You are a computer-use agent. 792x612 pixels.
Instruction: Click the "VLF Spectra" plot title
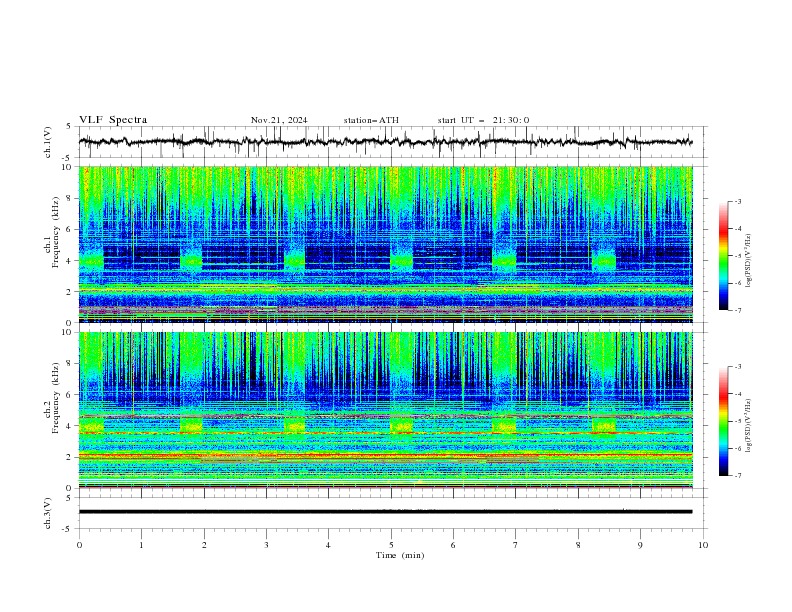[x=113, y=120]
